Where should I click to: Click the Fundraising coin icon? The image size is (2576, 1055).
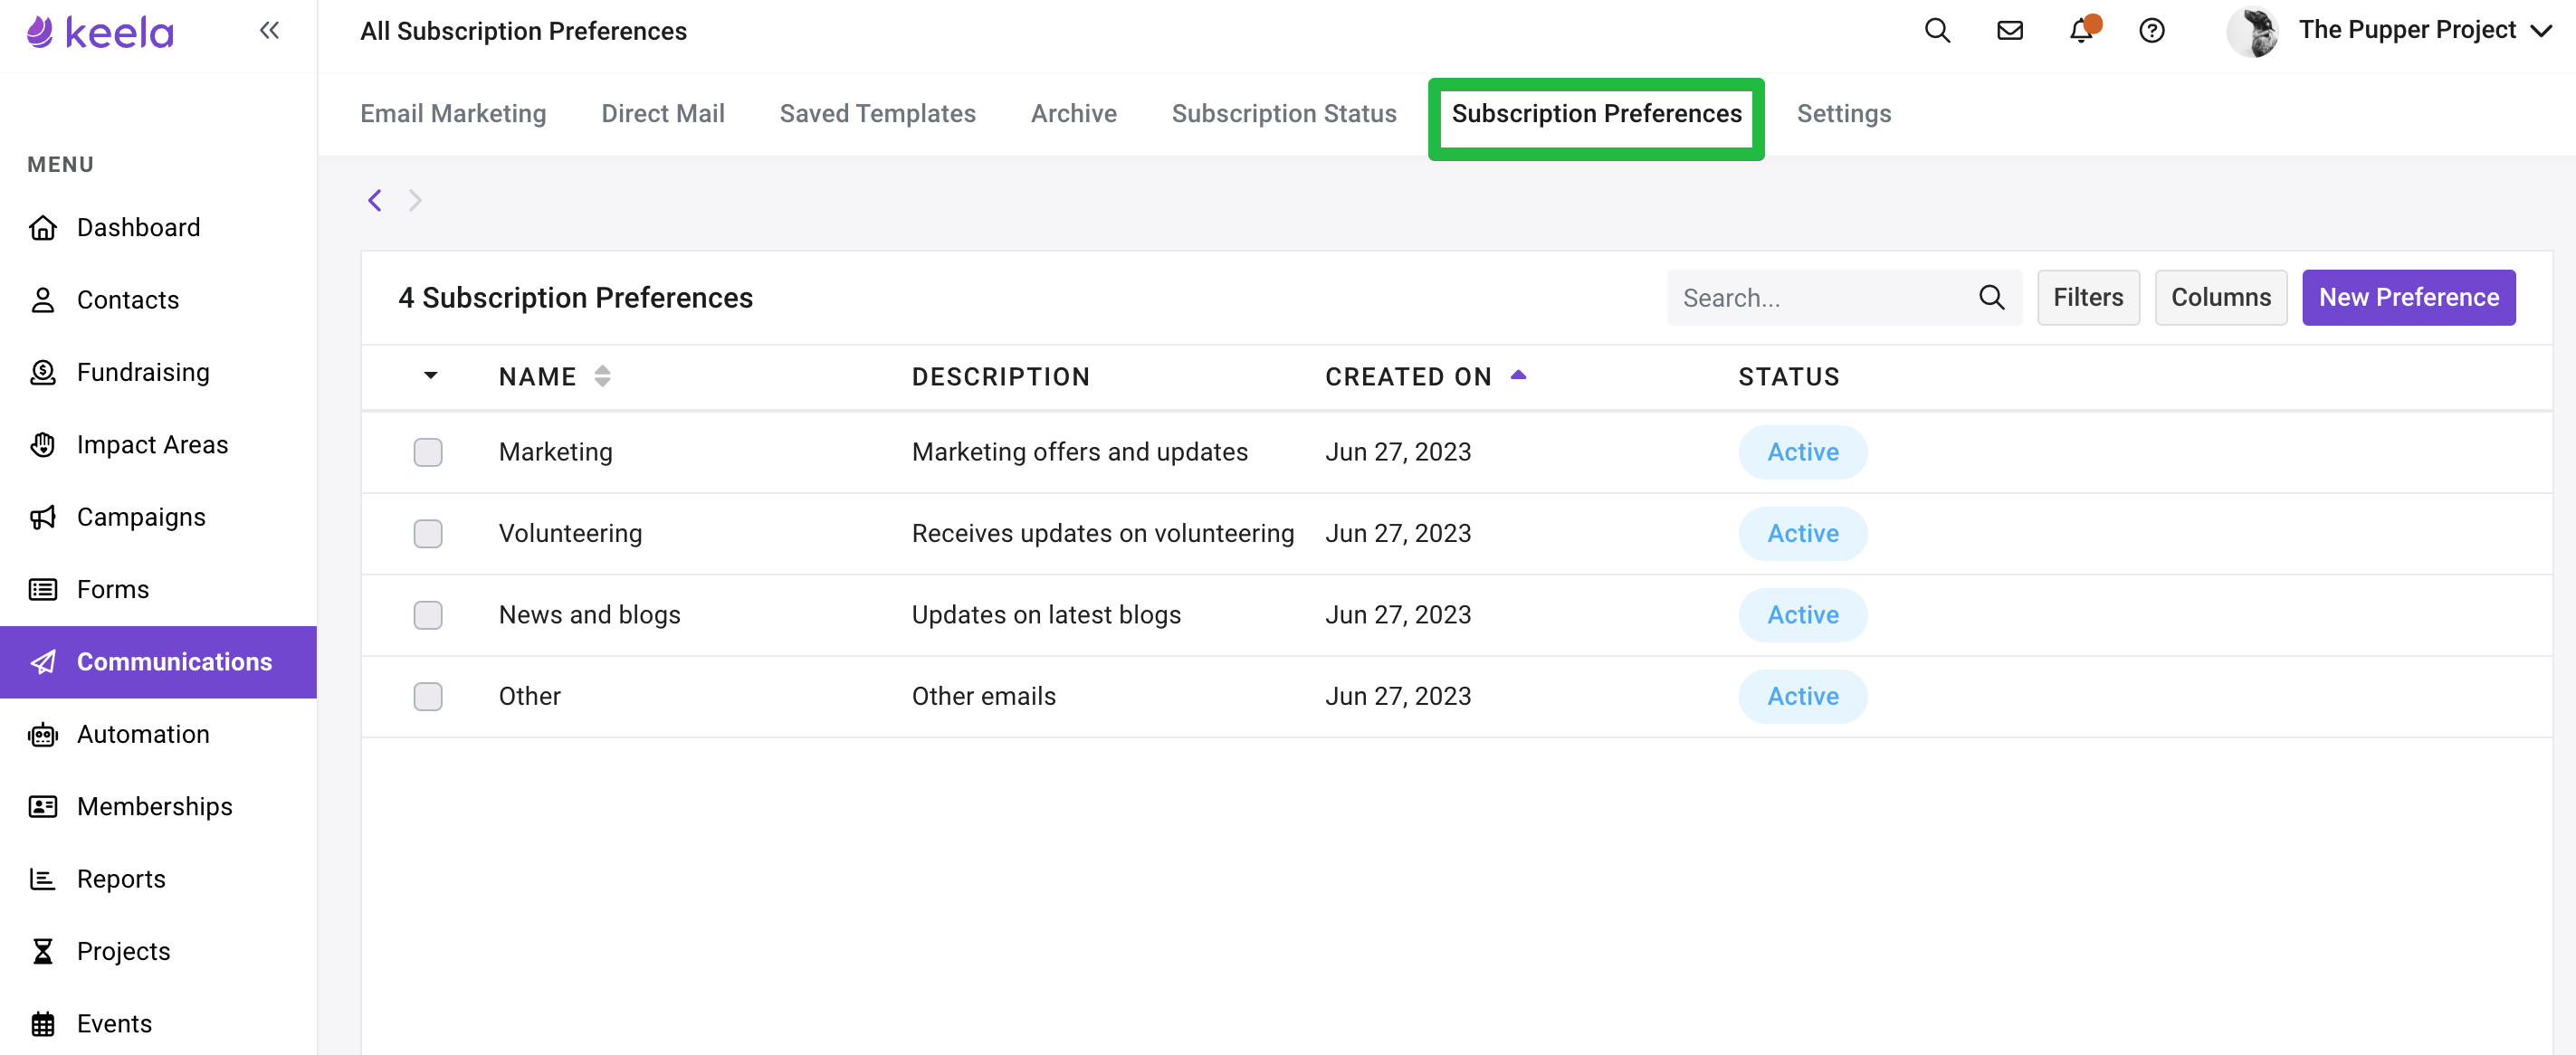[42, 372]
